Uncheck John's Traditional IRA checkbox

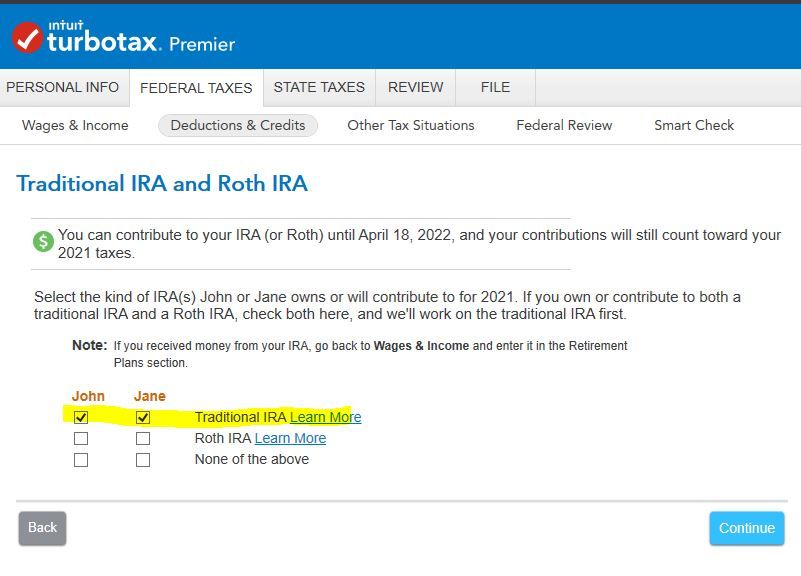tap(81, 417)
